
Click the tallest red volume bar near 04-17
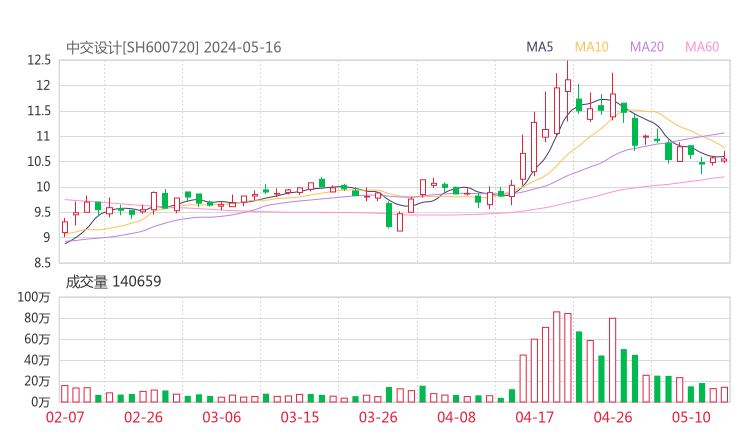556,357
